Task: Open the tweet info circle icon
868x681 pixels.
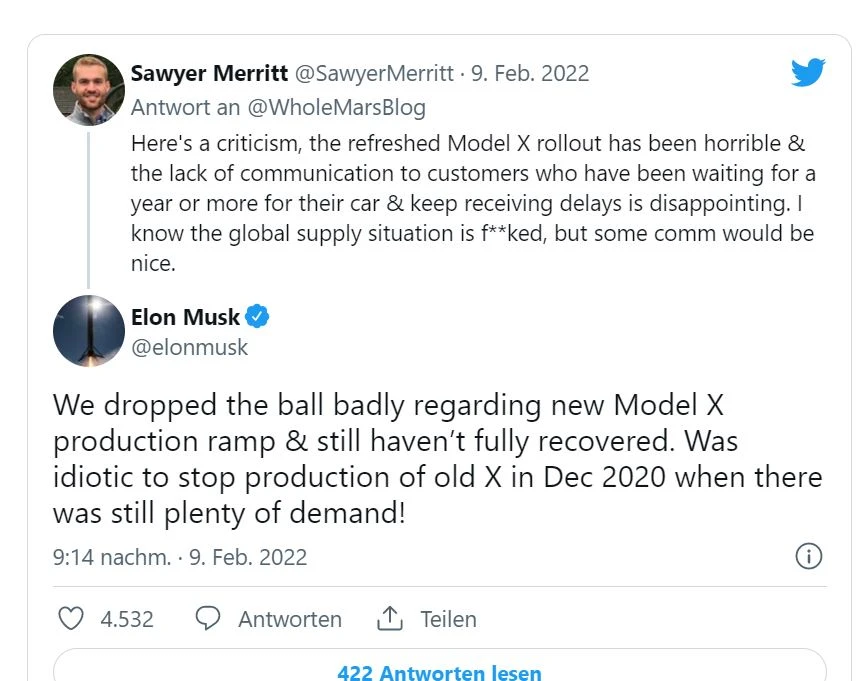Action: pos(808,557)
